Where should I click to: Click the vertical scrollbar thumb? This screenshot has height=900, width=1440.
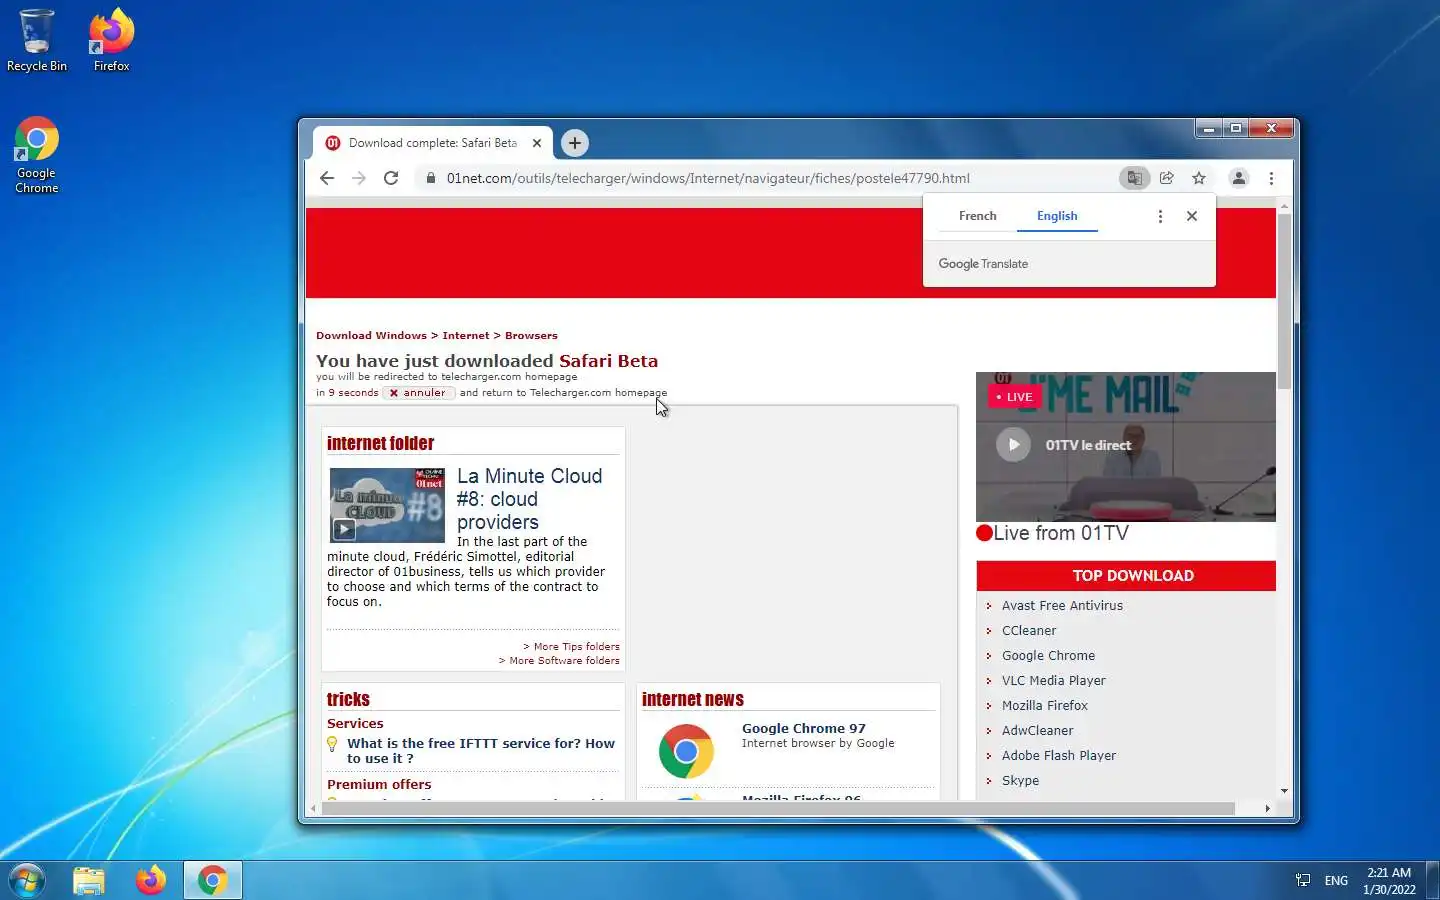(x=1284, y=301)
